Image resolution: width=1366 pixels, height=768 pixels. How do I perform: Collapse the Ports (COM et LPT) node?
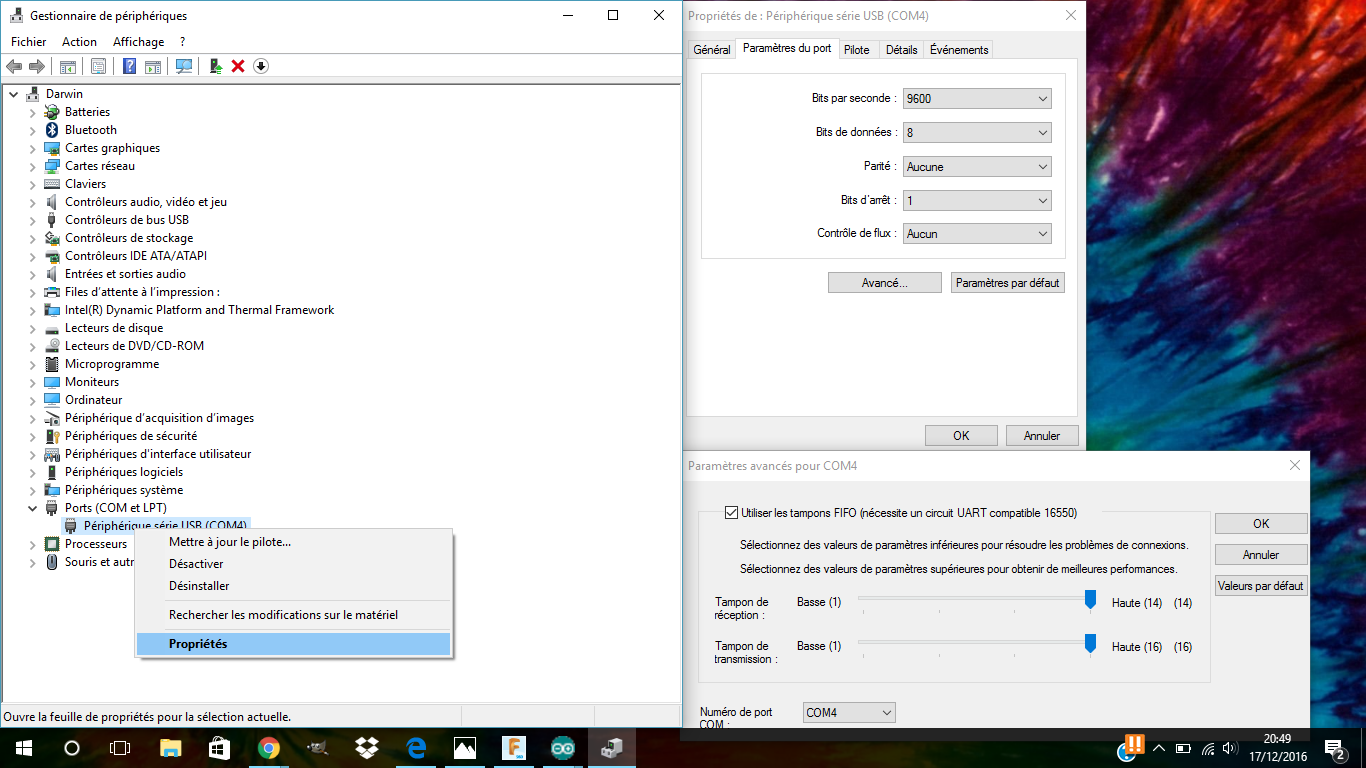click(32, 508)
